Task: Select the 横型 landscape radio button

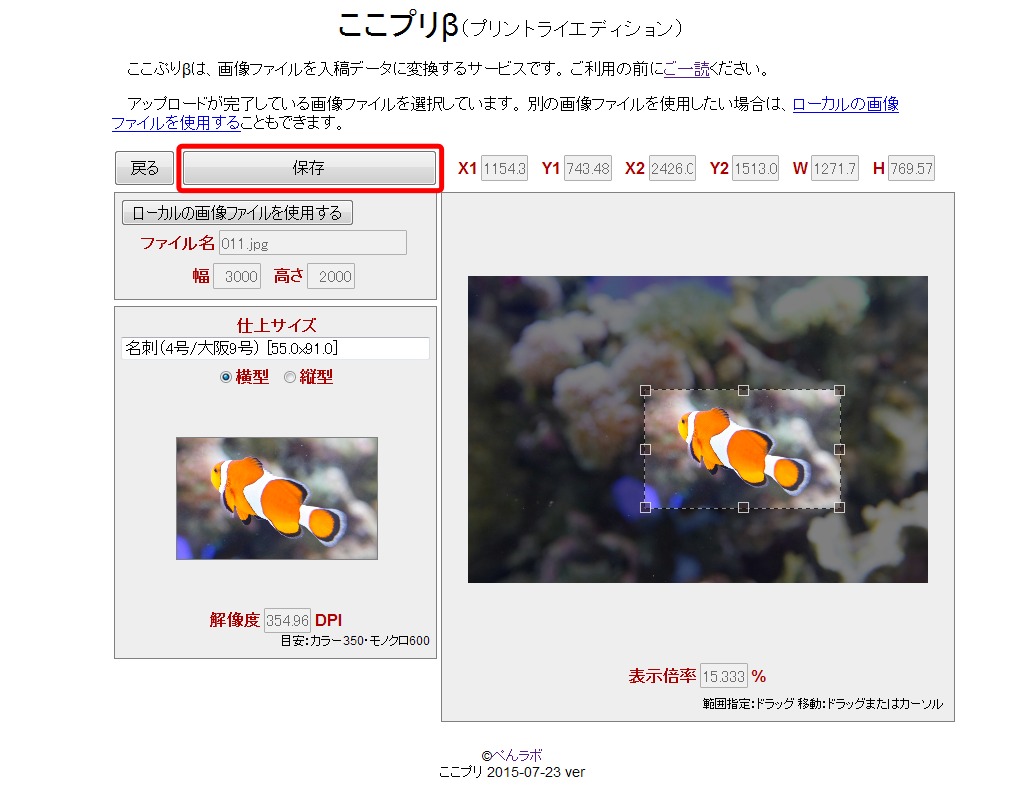Action: pyautogui.click(x=226, y=377)
